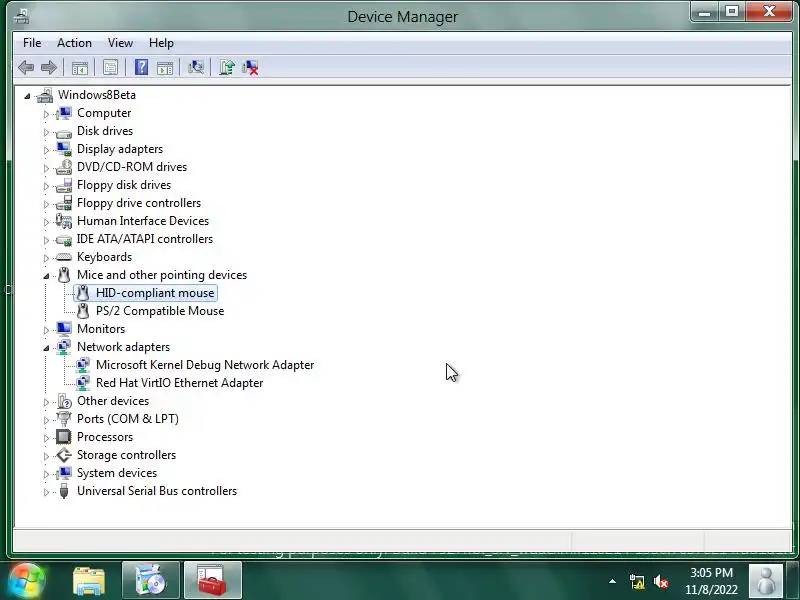This screenshot has width=800, height=600.
Task: Click the HID-compliant mouse device icon
Action: (83, 293)
